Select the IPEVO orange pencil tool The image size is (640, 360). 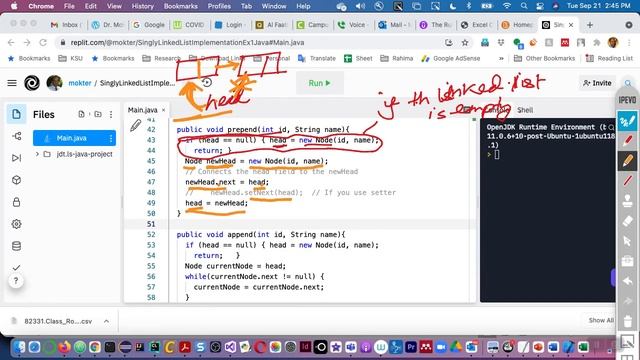point(627,160)
